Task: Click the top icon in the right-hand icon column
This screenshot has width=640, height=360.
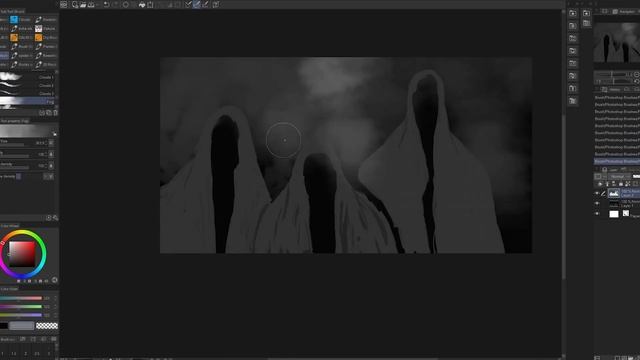Action: click(x=573, y=13)
